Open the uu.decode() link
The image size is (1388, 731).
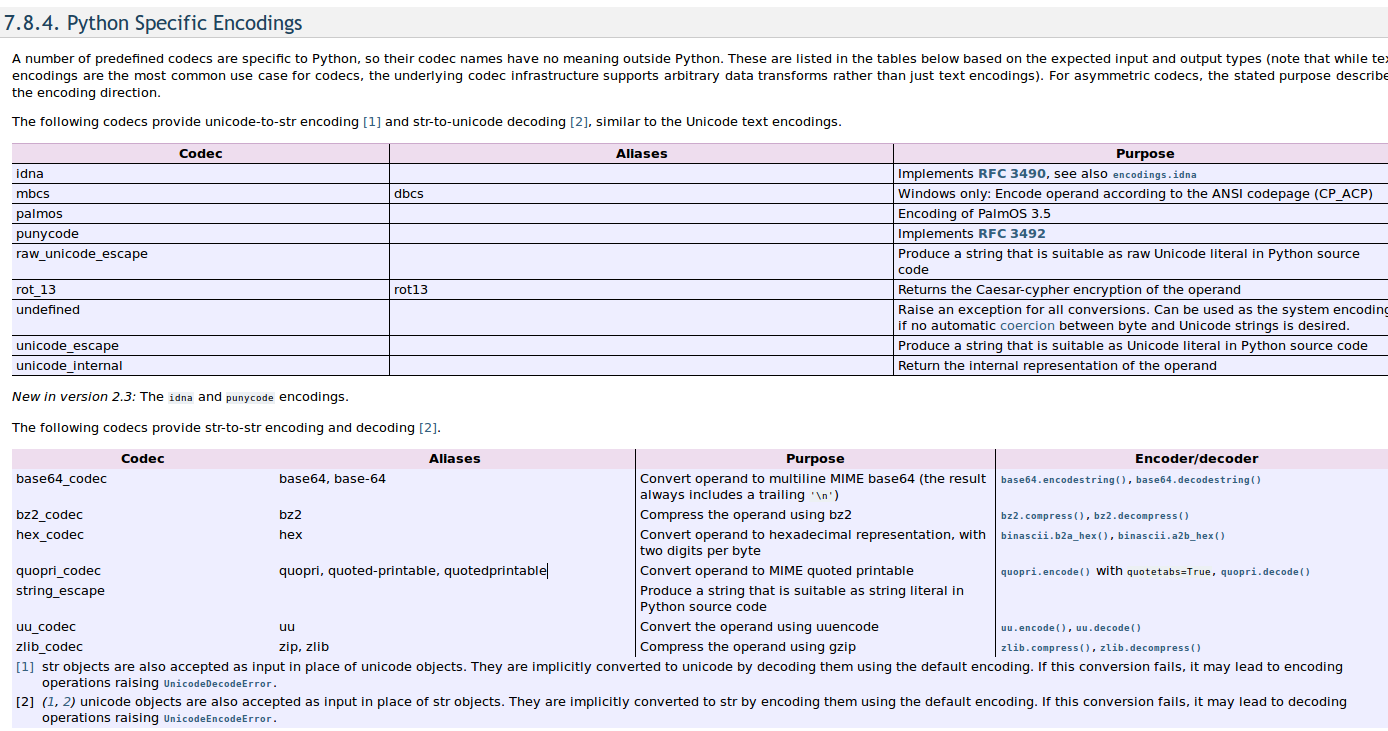click(x=1108, y=628)
